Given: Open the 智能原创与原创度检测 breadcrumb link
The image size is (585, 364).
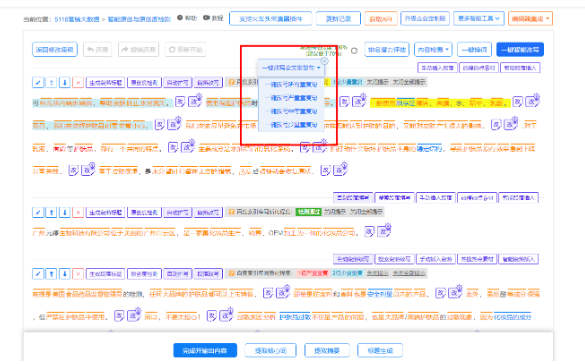Looking at the screenshot, I should [x=139, y=19].
